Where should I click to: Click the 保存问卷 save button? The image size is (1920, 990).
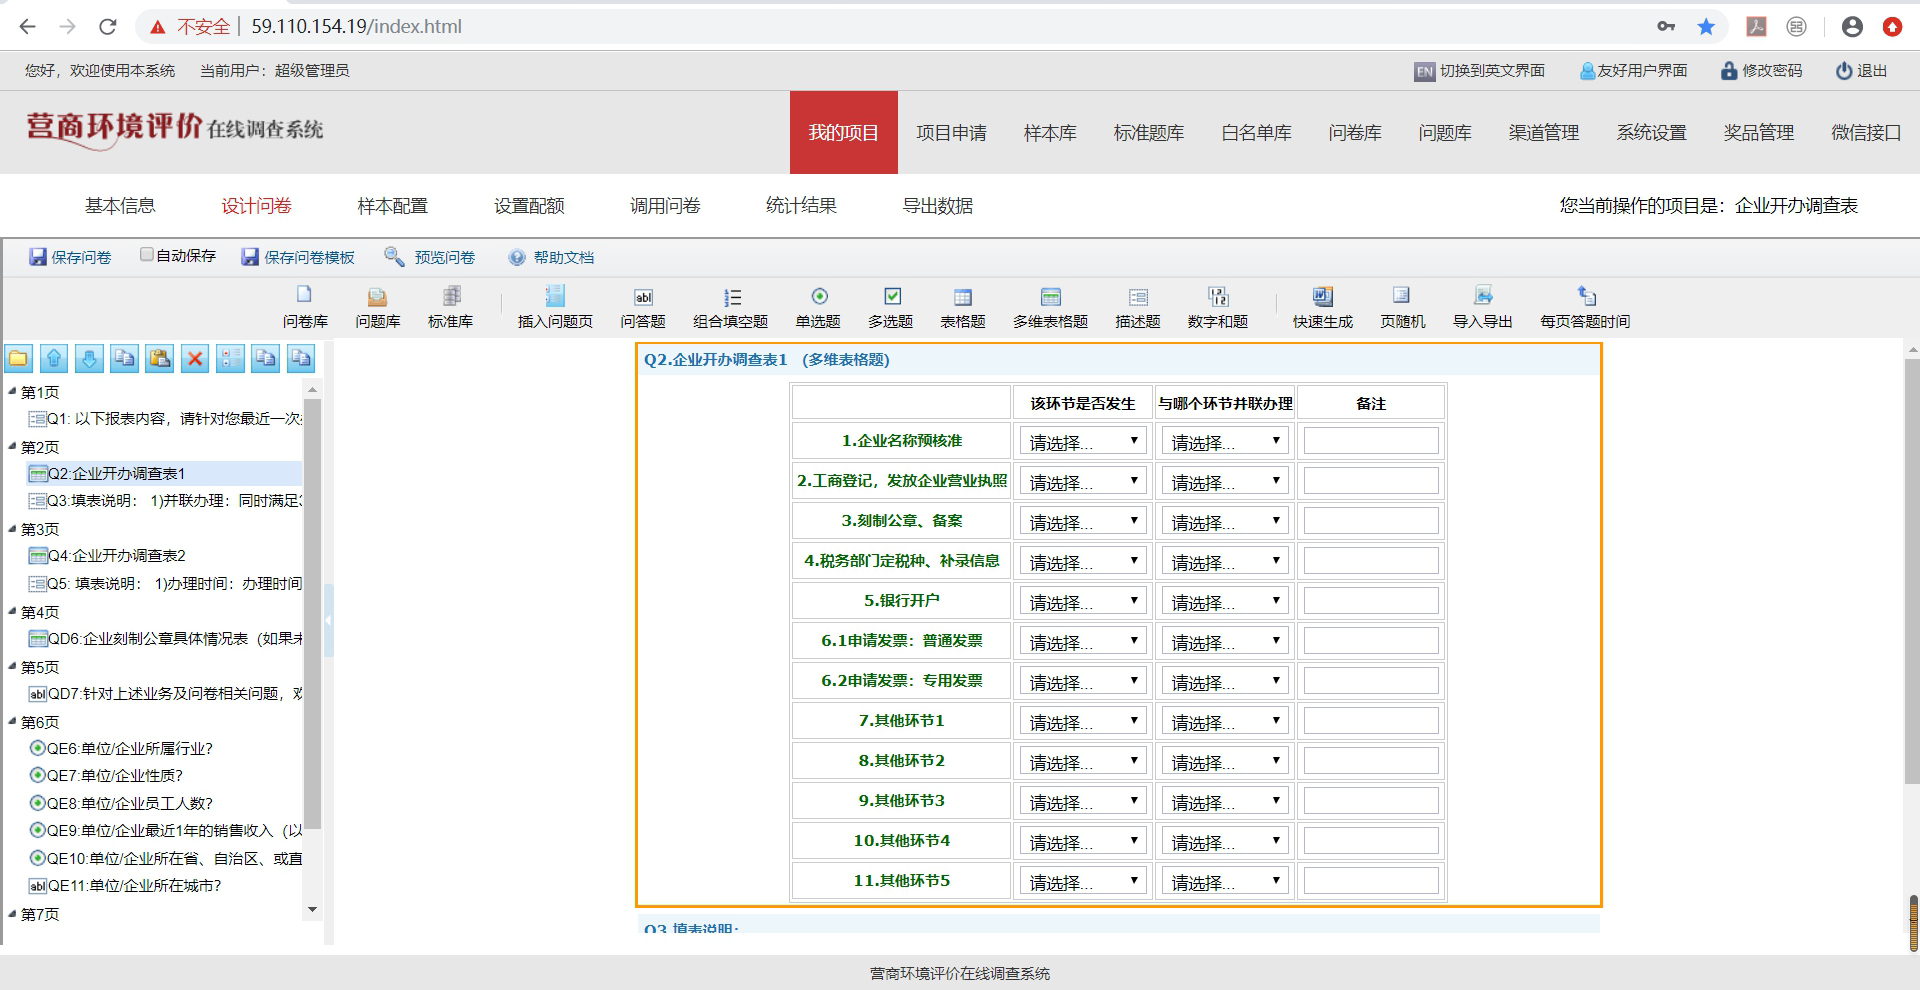(x=70, y=258)
